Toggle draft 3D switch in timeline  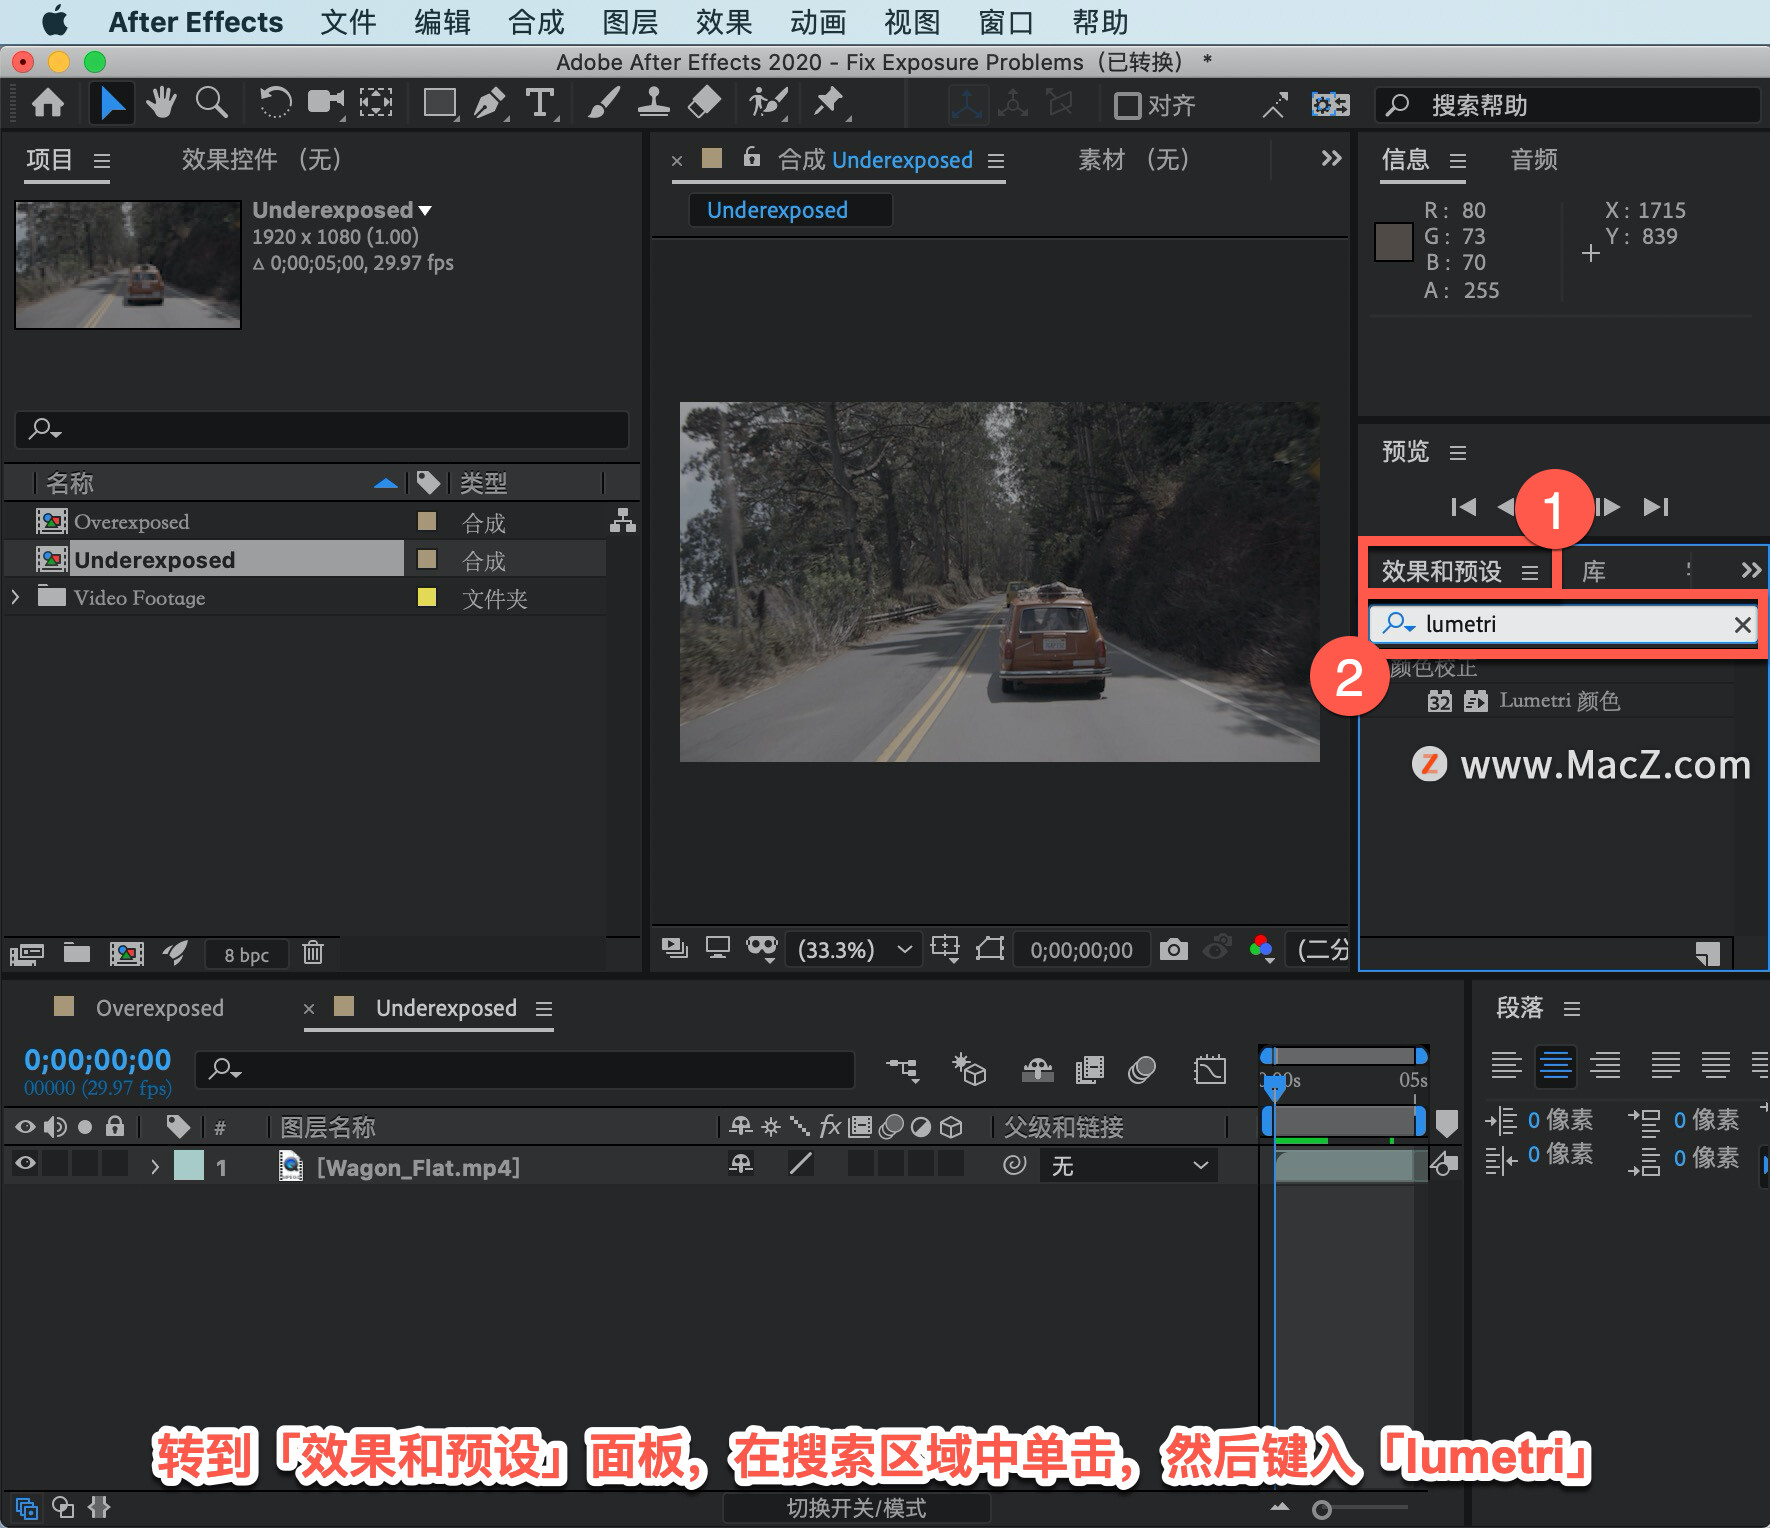(x=969, y=1070)
